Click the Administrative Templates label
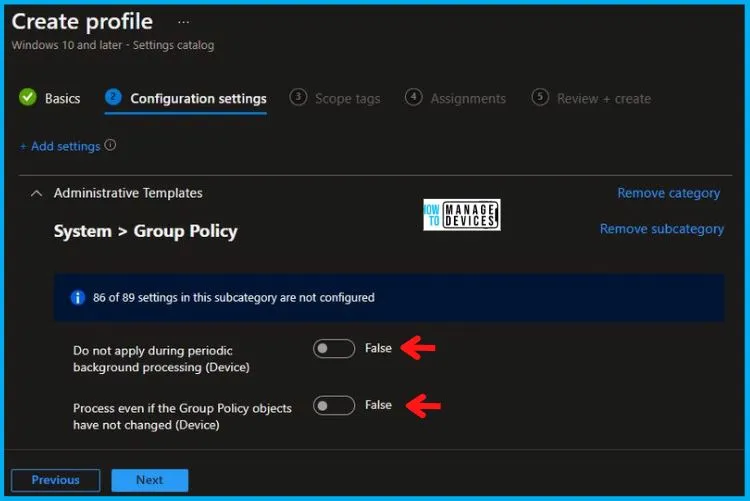 click(x=128, y=193)
